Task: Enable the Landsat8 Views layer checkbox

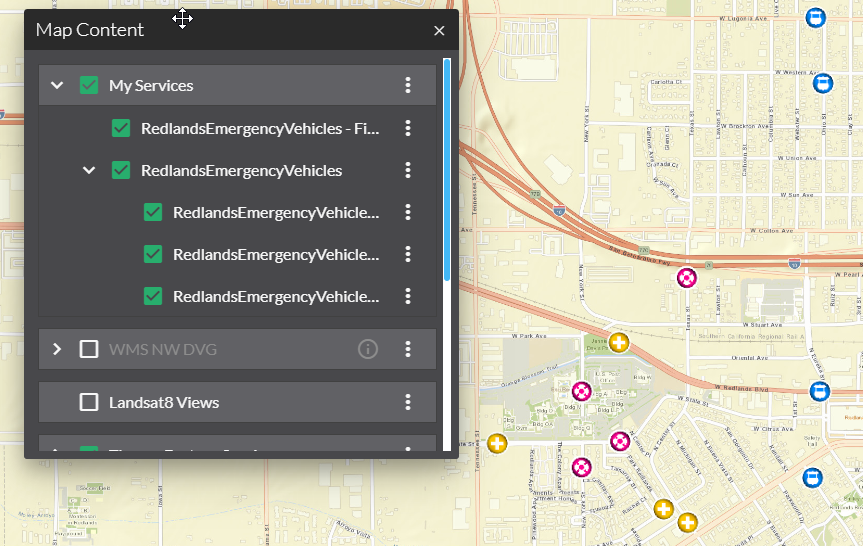Action: coord(89,402)
